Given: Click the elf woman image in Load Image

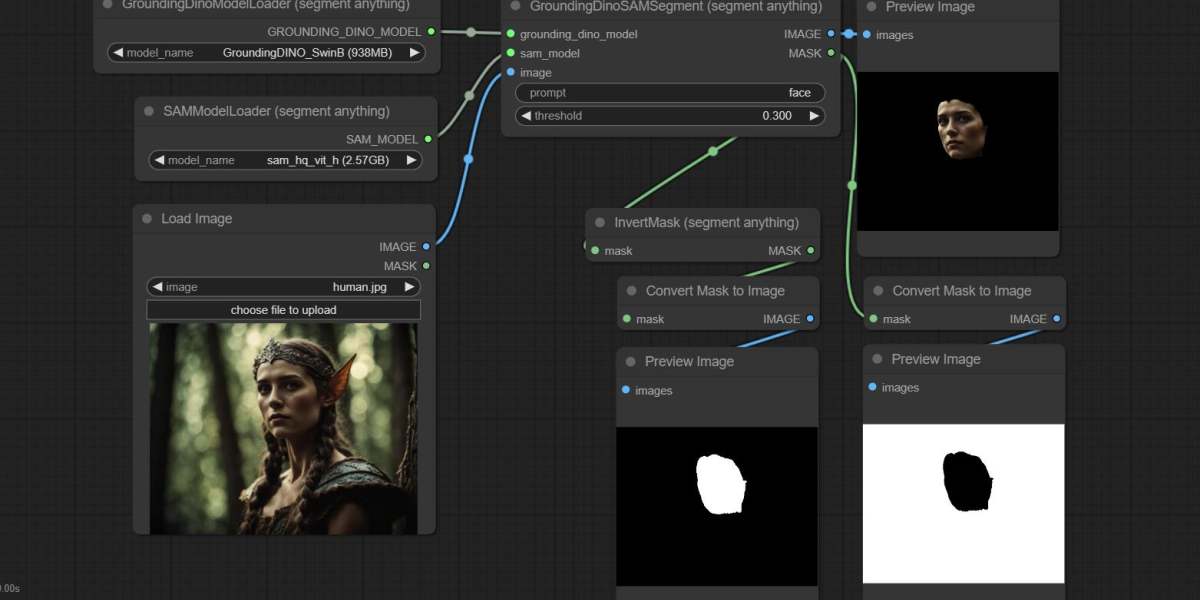Looking at the screenshot, I should [x=283, y=428].
